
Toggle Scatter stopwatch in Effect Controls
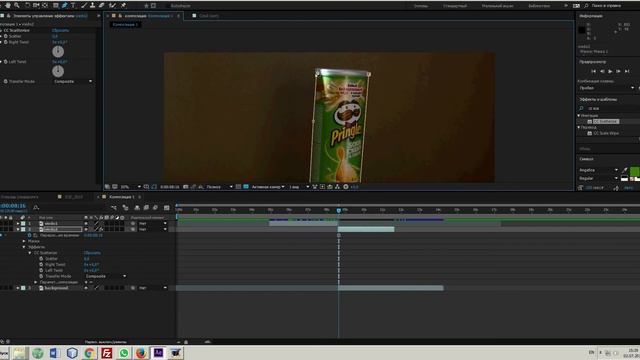click(6, 36)
